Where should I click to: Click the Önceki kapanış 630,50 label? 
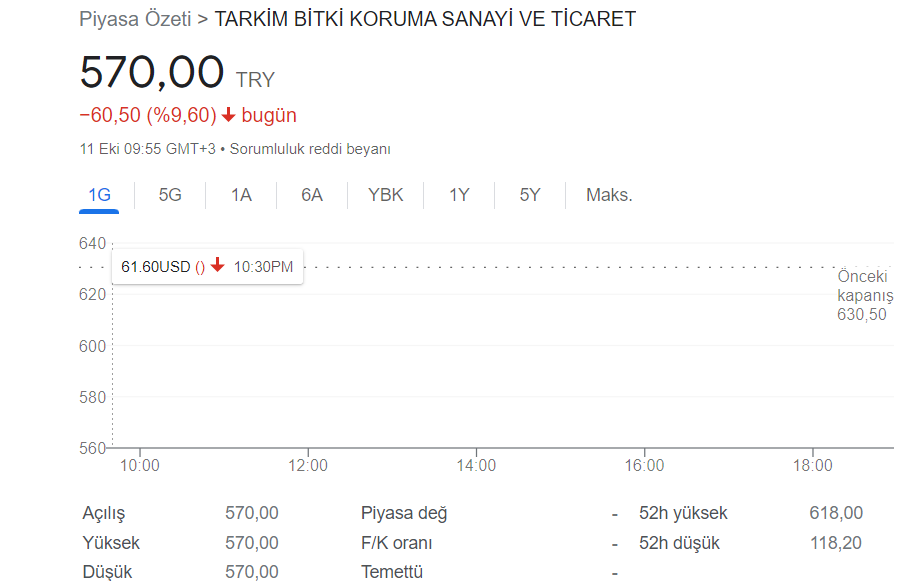(865, 295)
